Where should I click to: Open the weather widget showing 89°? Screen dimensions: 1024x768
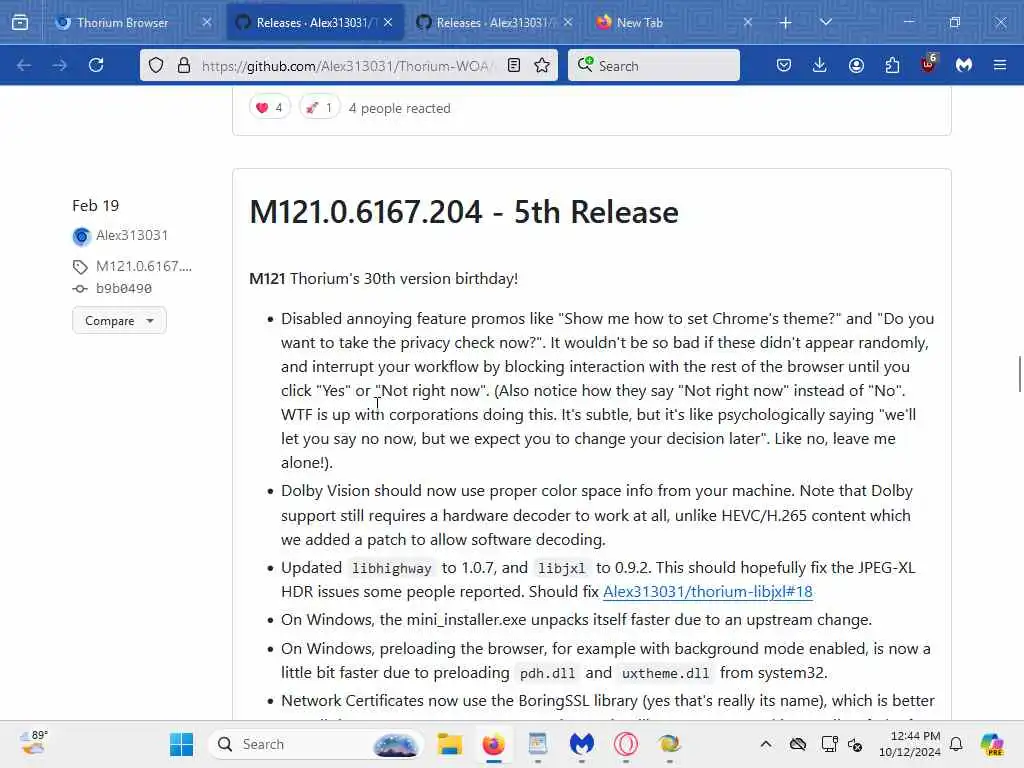[34, 744]
